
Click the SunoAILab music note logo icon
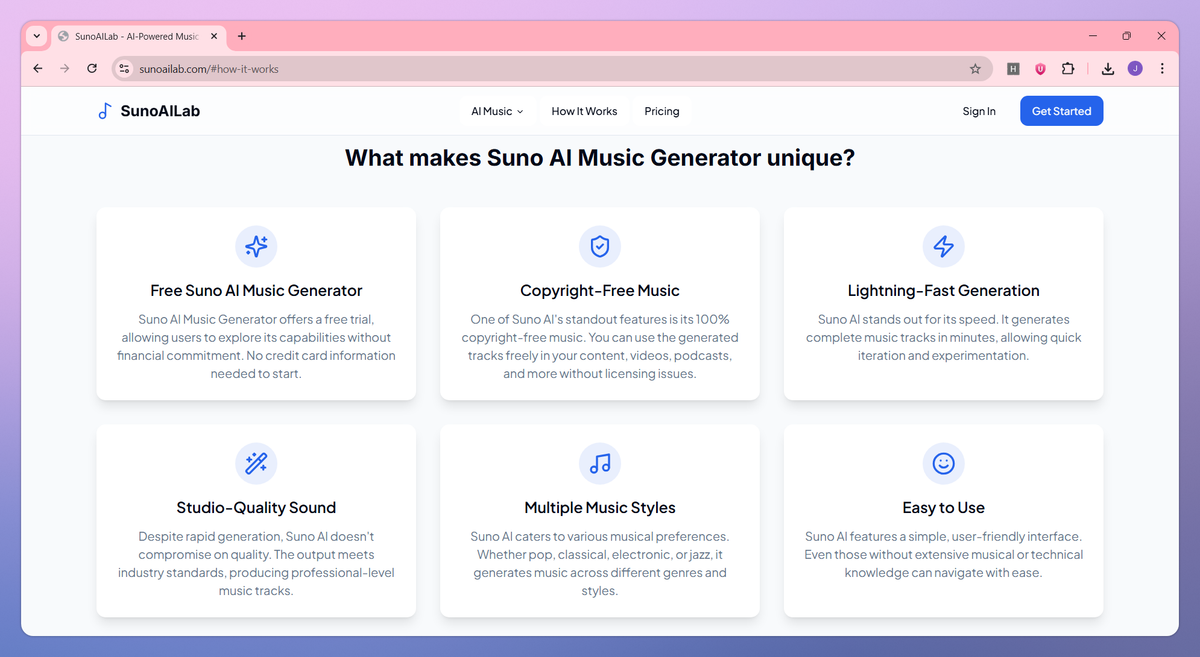[104, 111]
